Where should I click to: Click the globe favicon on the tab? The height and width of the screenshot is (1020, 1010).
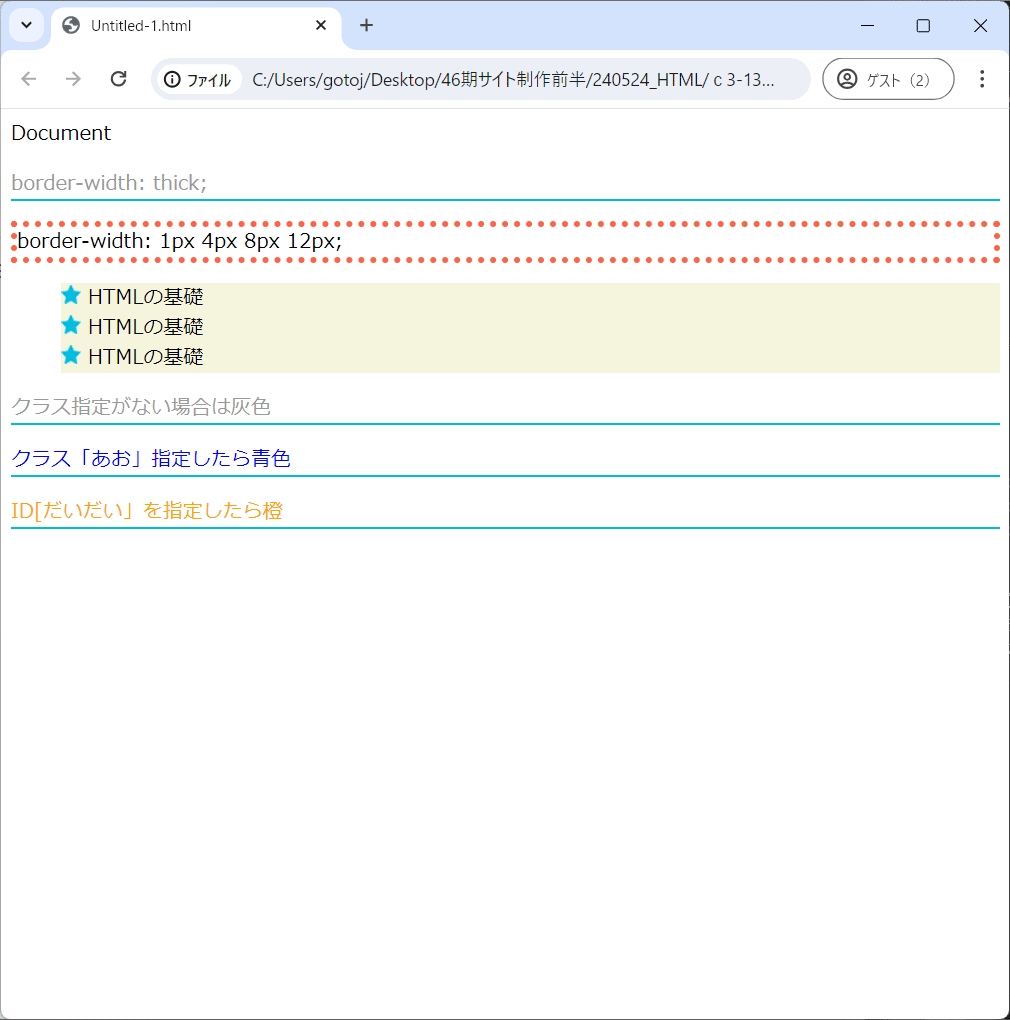coord(71,25)
